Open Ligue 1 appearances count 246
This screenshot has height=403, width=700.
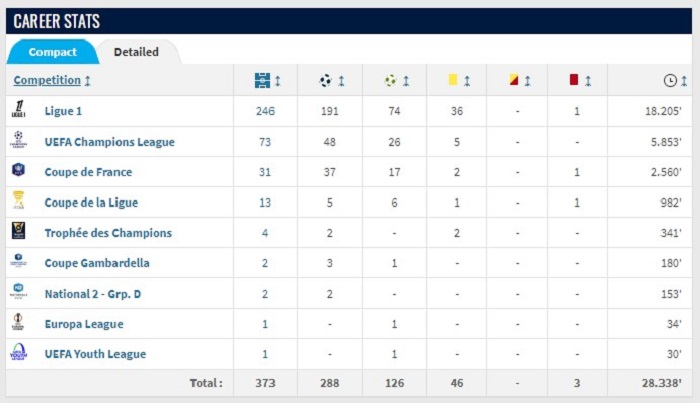265,111
